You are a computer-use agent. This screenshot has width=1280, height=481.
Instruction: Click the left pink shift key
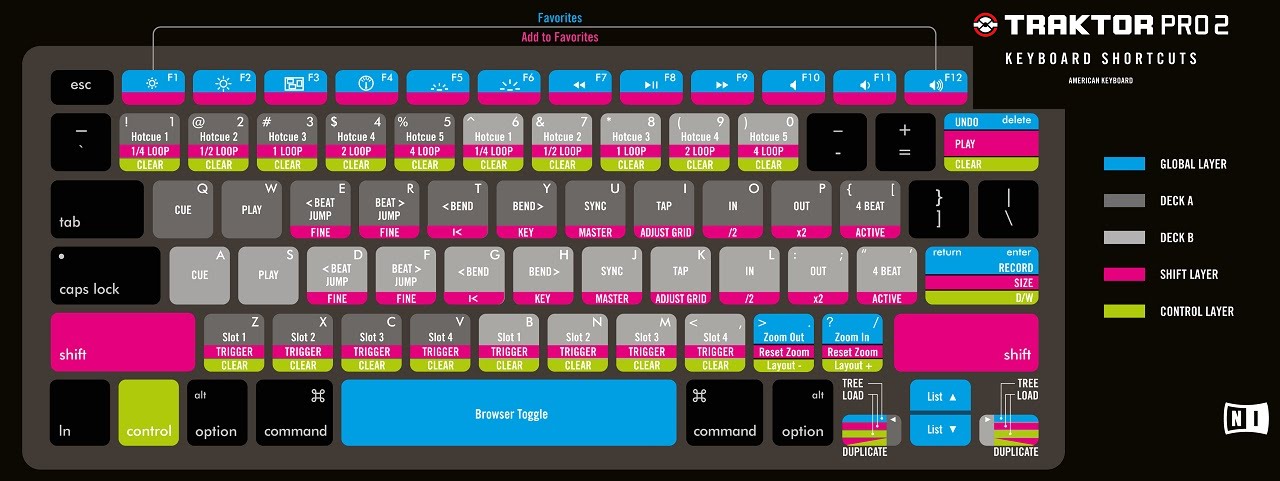pyautogui.click(x=123, y=342)
